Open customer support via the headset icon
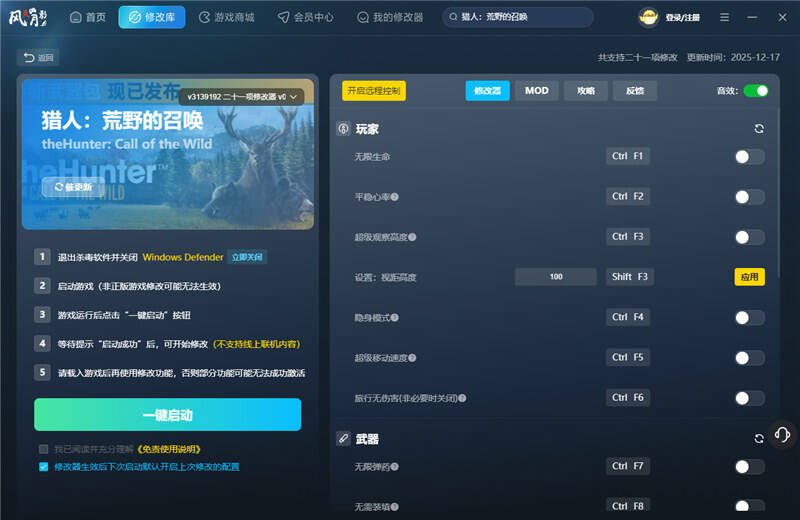Viewport: 800px width, 520px height. pyautogui.click(x=783, y=435)
